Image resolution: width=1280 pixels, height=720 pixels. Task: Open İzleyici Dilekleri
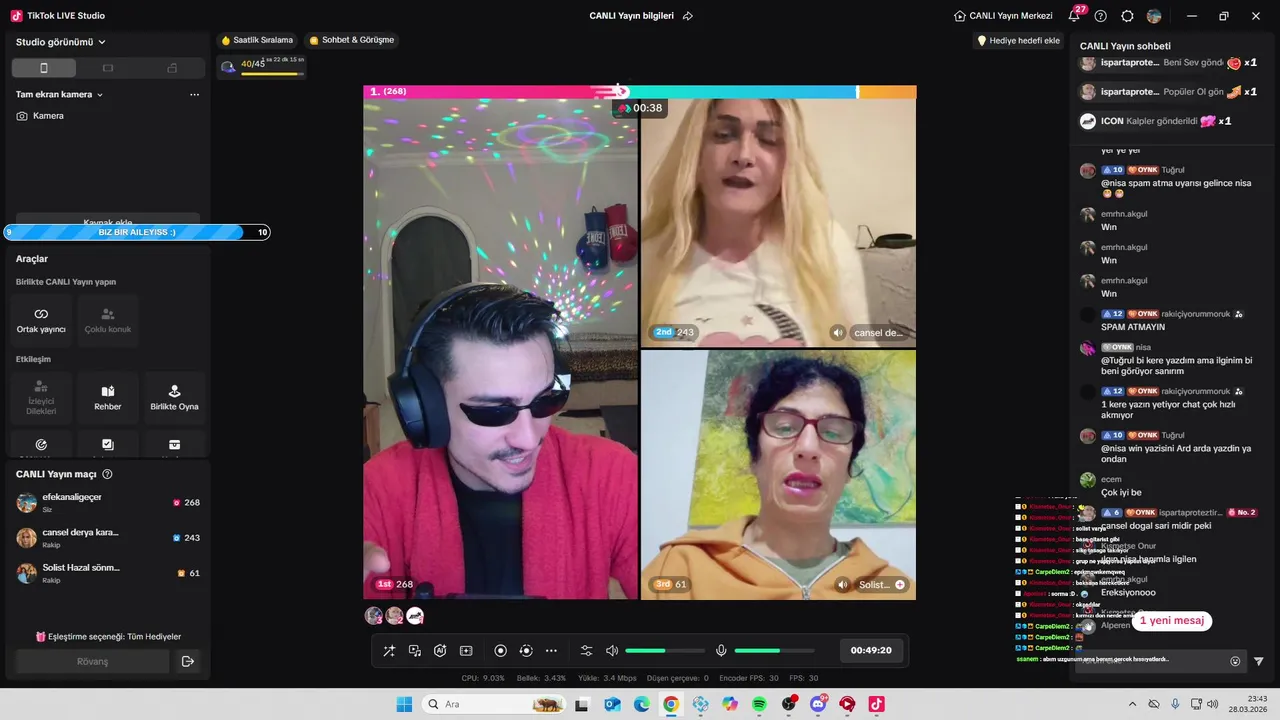(x=41, y=398)
